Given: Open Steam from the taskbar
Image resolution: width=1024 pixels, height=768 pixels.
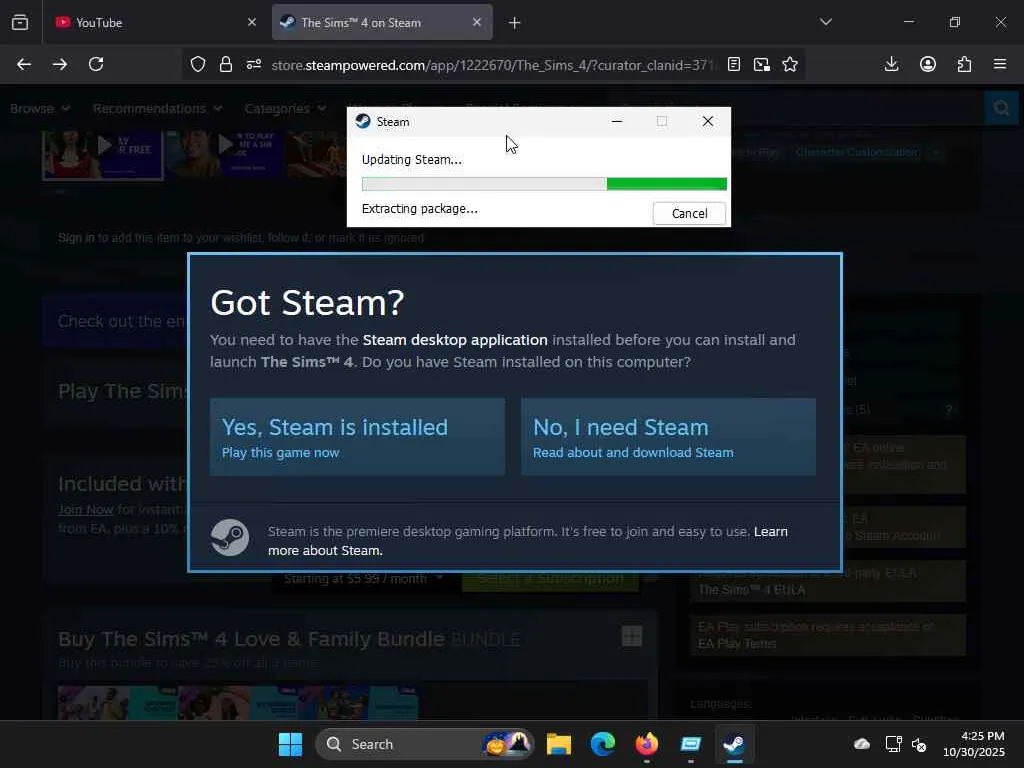Looking at the screenshot, I should click(734, 744).
